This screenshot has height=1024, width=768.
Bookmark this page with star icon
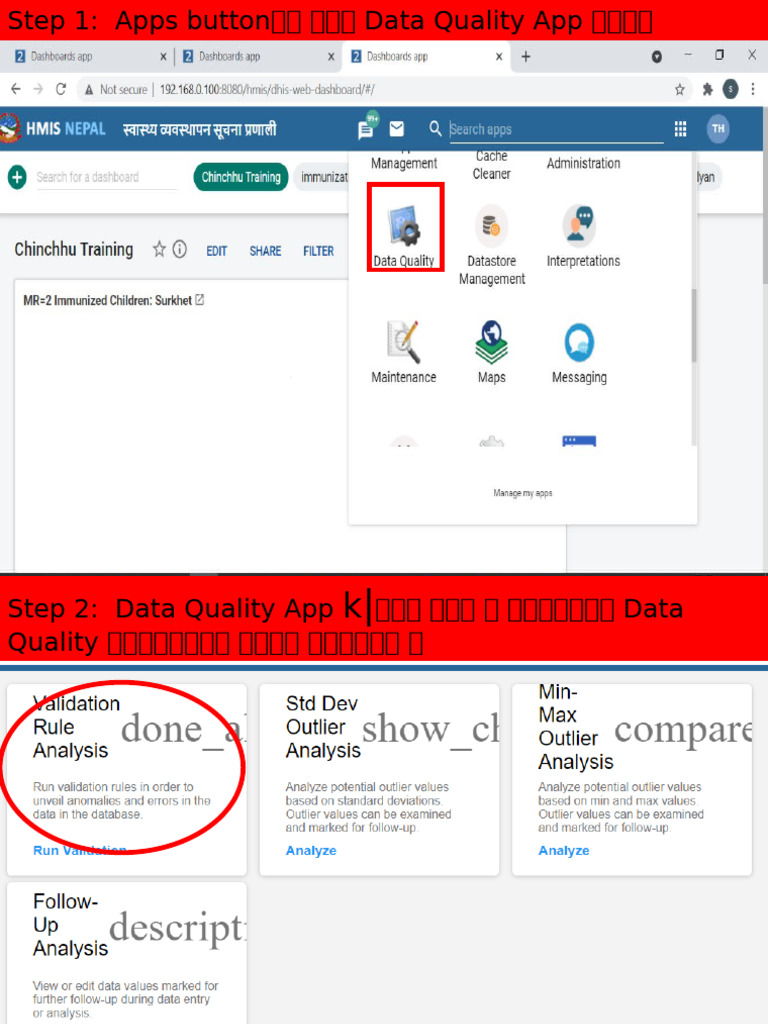pyautogui.click(x=680, y=89)
